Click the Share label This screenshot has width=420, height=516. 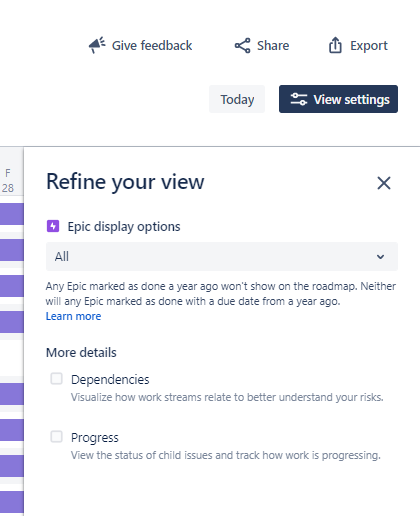pyautogui.click(x=273, y=46)
